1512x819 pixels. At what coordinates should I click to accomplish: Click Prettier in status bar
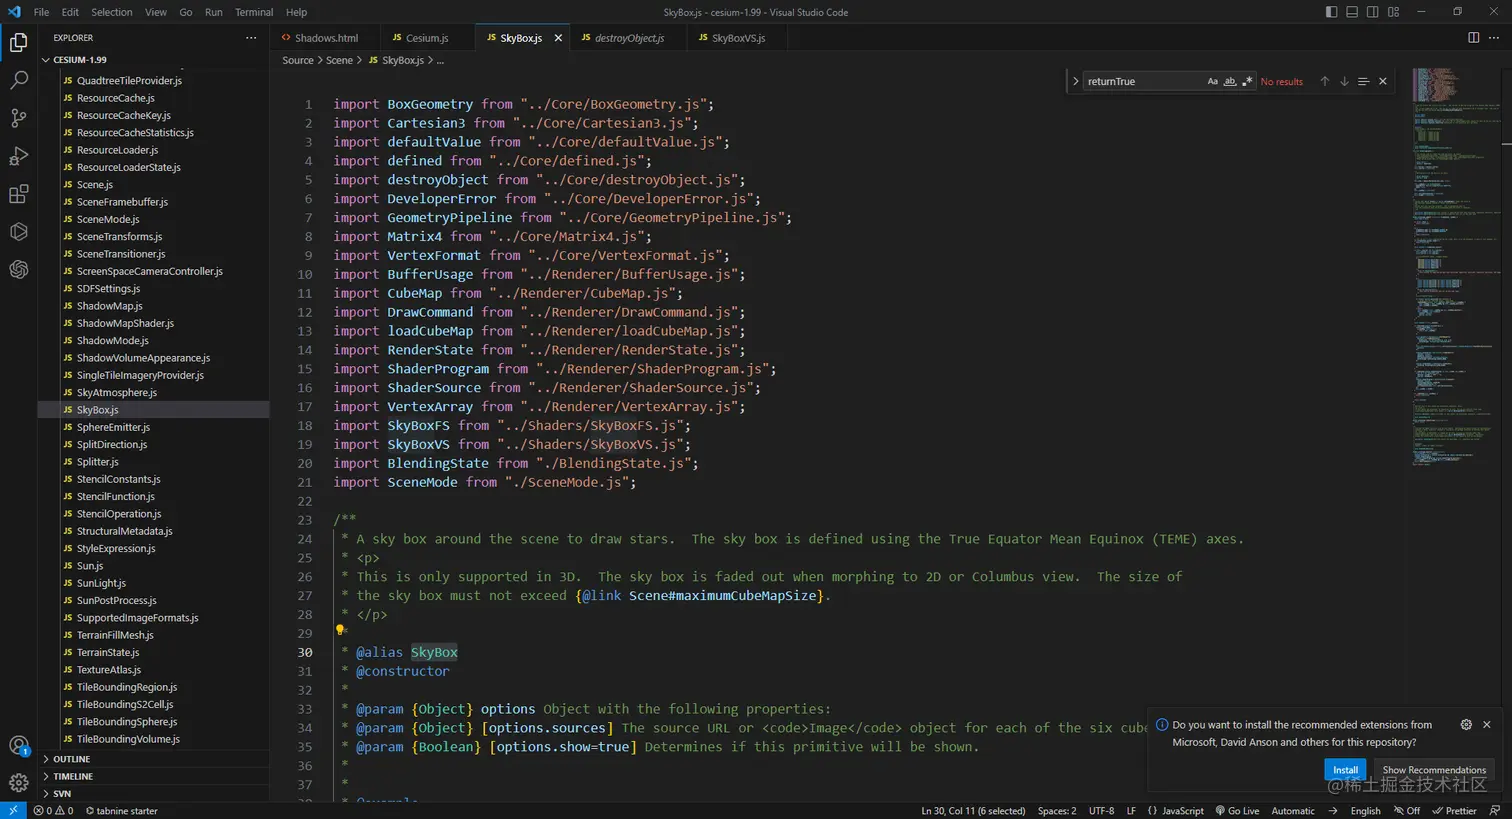(1454, 811)
